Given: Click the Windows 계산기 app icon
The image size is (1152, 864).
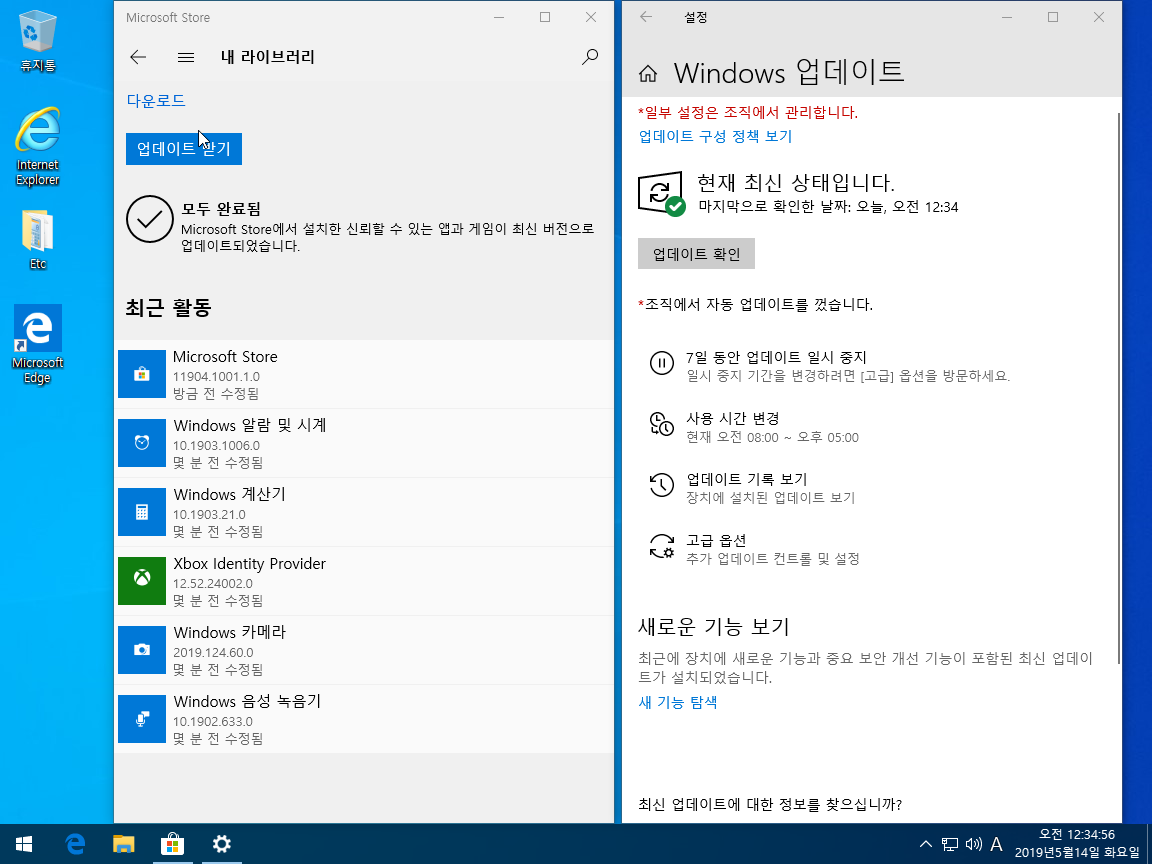Looking at the screenshot, I should tap(142, 512).
